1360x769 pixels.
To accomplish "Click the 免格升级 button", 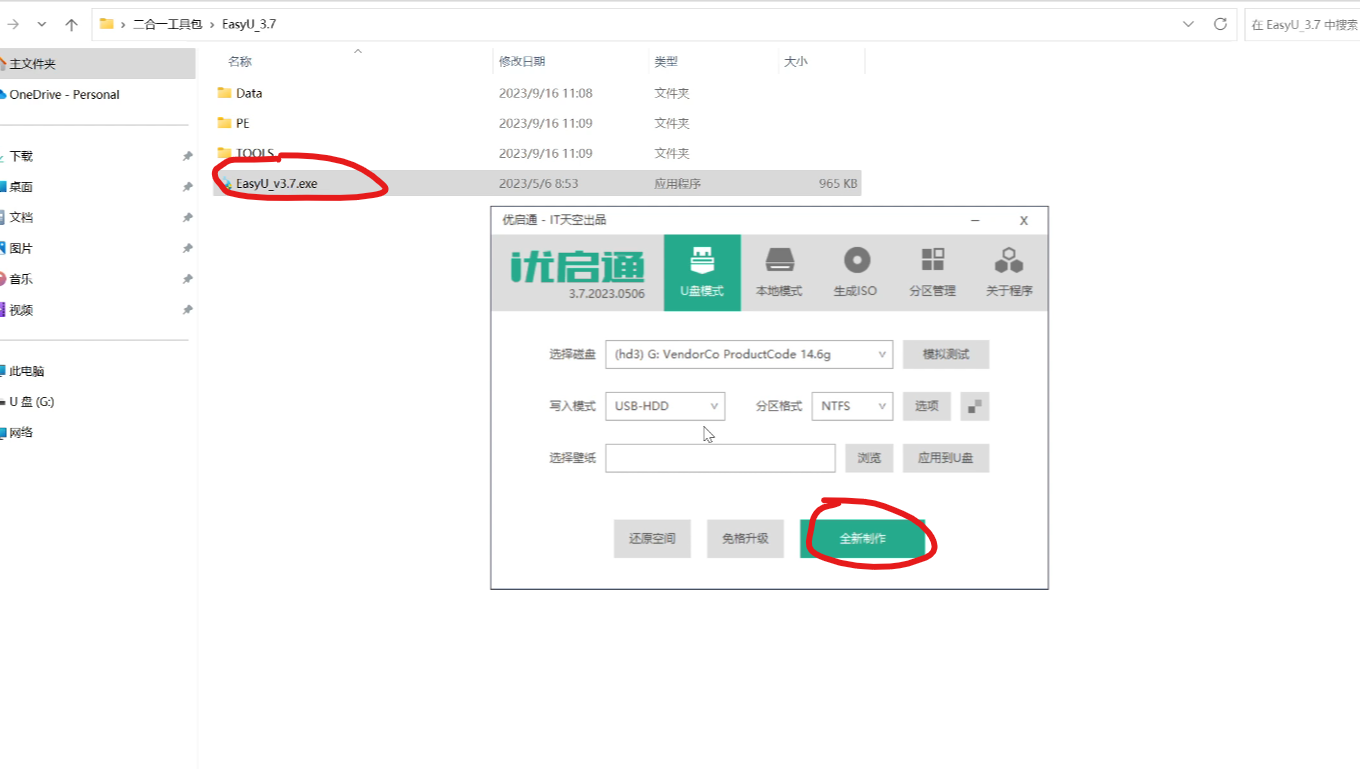I will tap(745, 538).
